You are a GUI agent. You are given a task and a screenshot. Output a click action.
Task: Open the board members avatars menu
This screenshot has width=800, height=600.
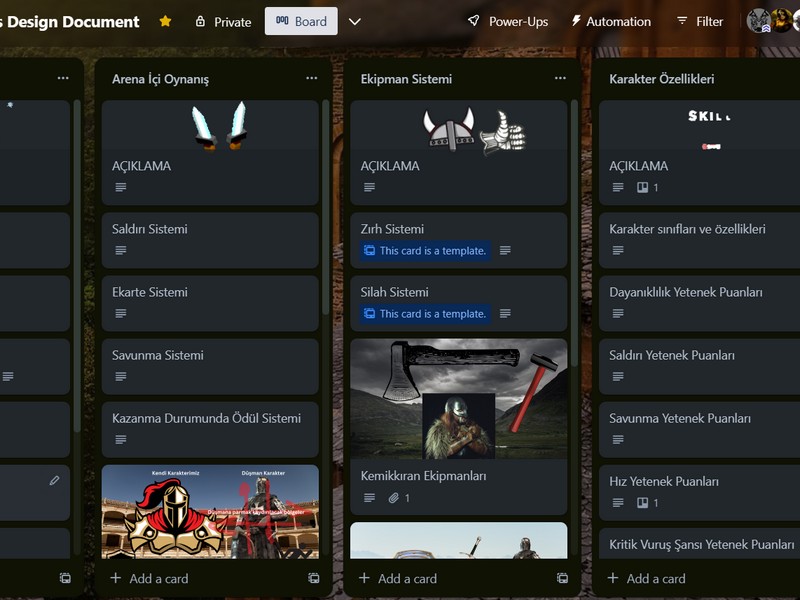point(765,20)
